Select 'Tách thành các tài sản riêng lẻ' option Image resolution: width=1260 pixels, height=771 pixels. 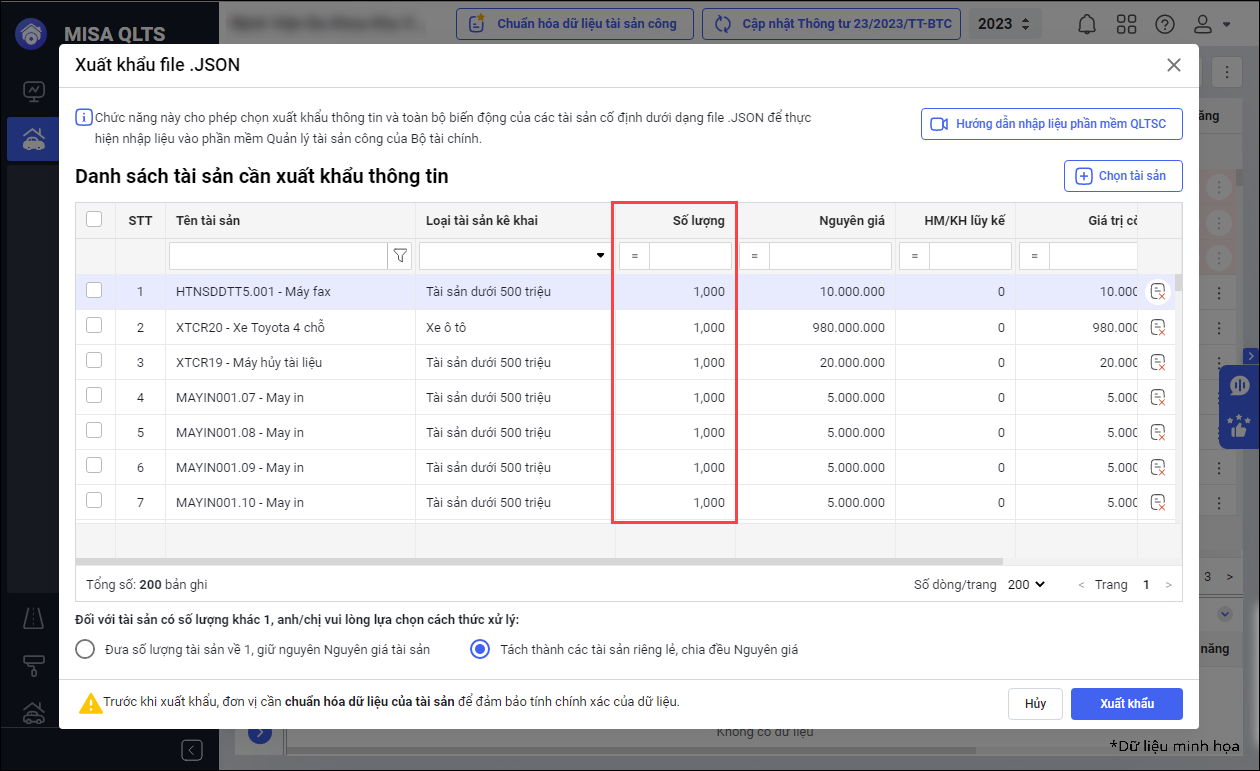click(481, 649)
